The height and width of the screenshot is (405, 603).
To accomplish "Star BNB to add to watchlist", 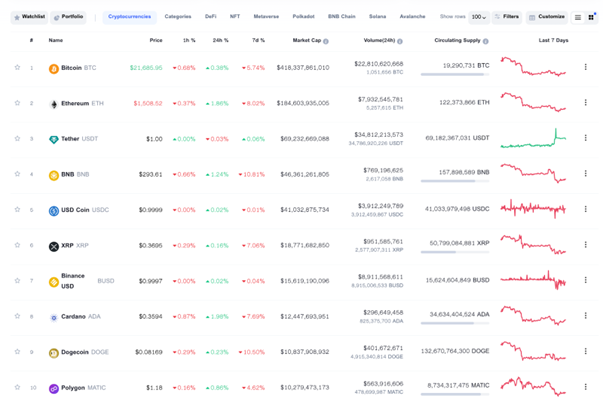I will coord(17,174).
